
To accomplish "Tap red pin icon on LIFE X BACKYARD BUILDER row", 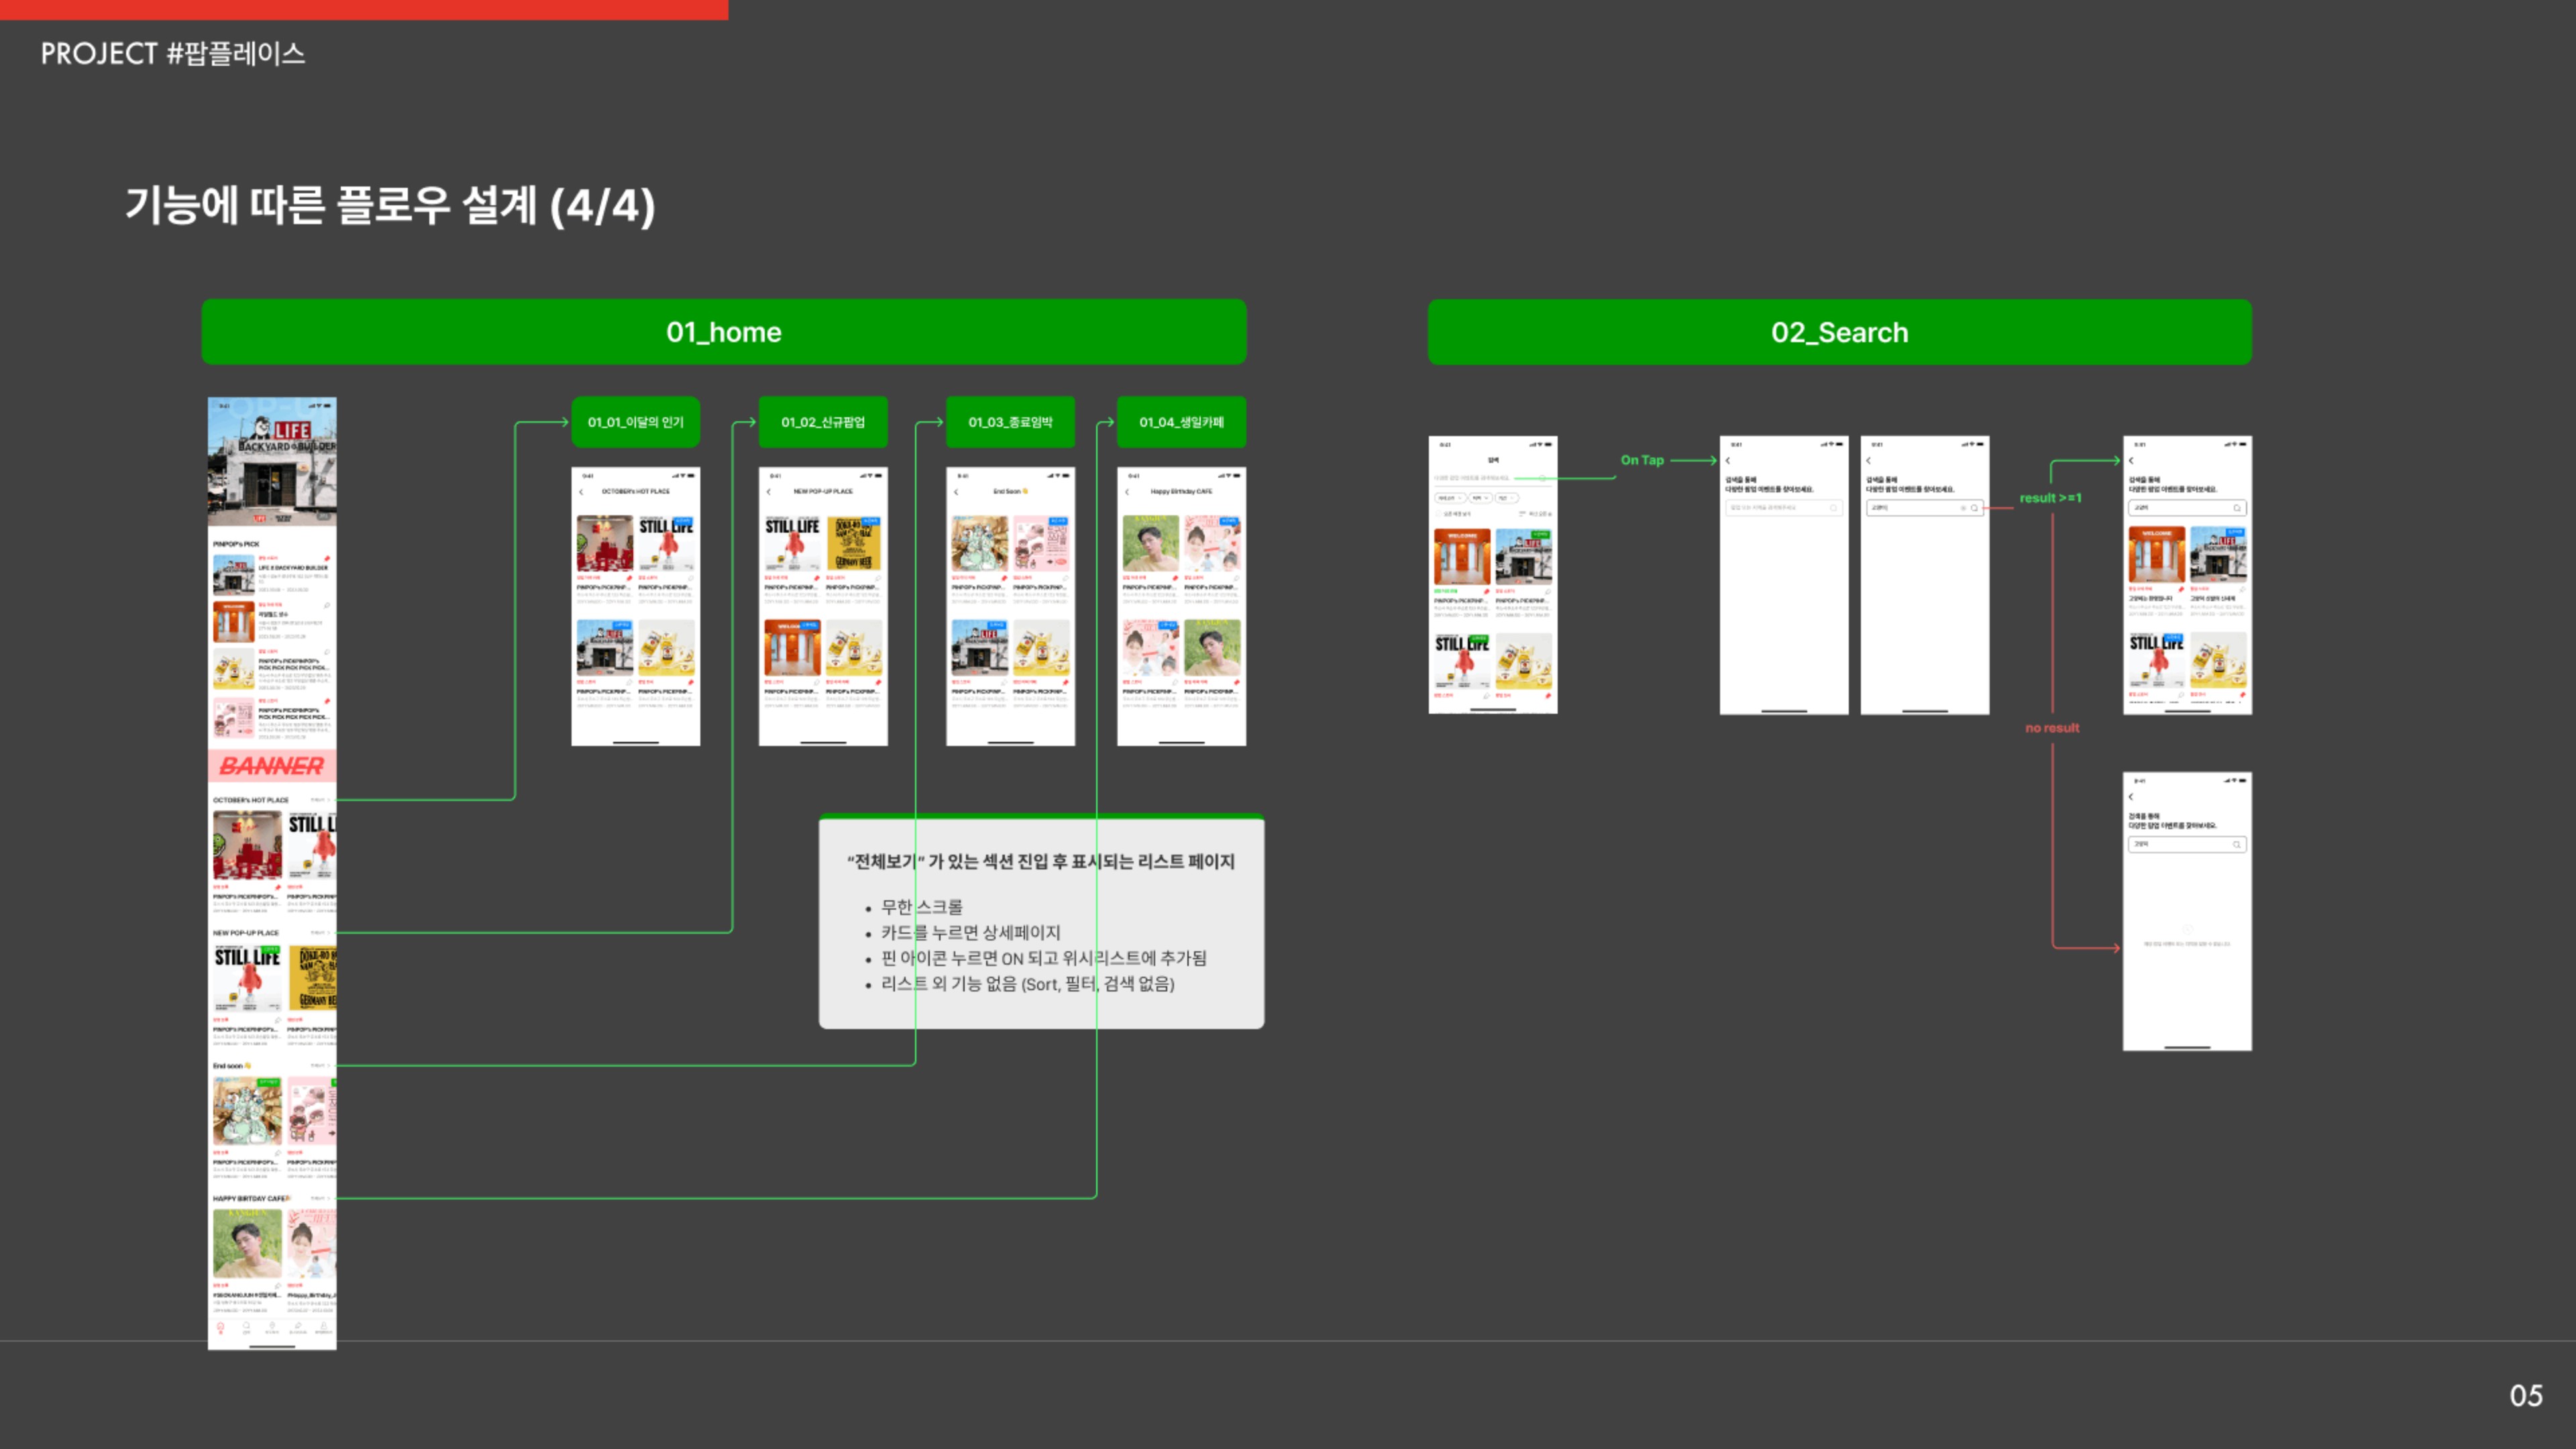I will [x=327, y=559].
